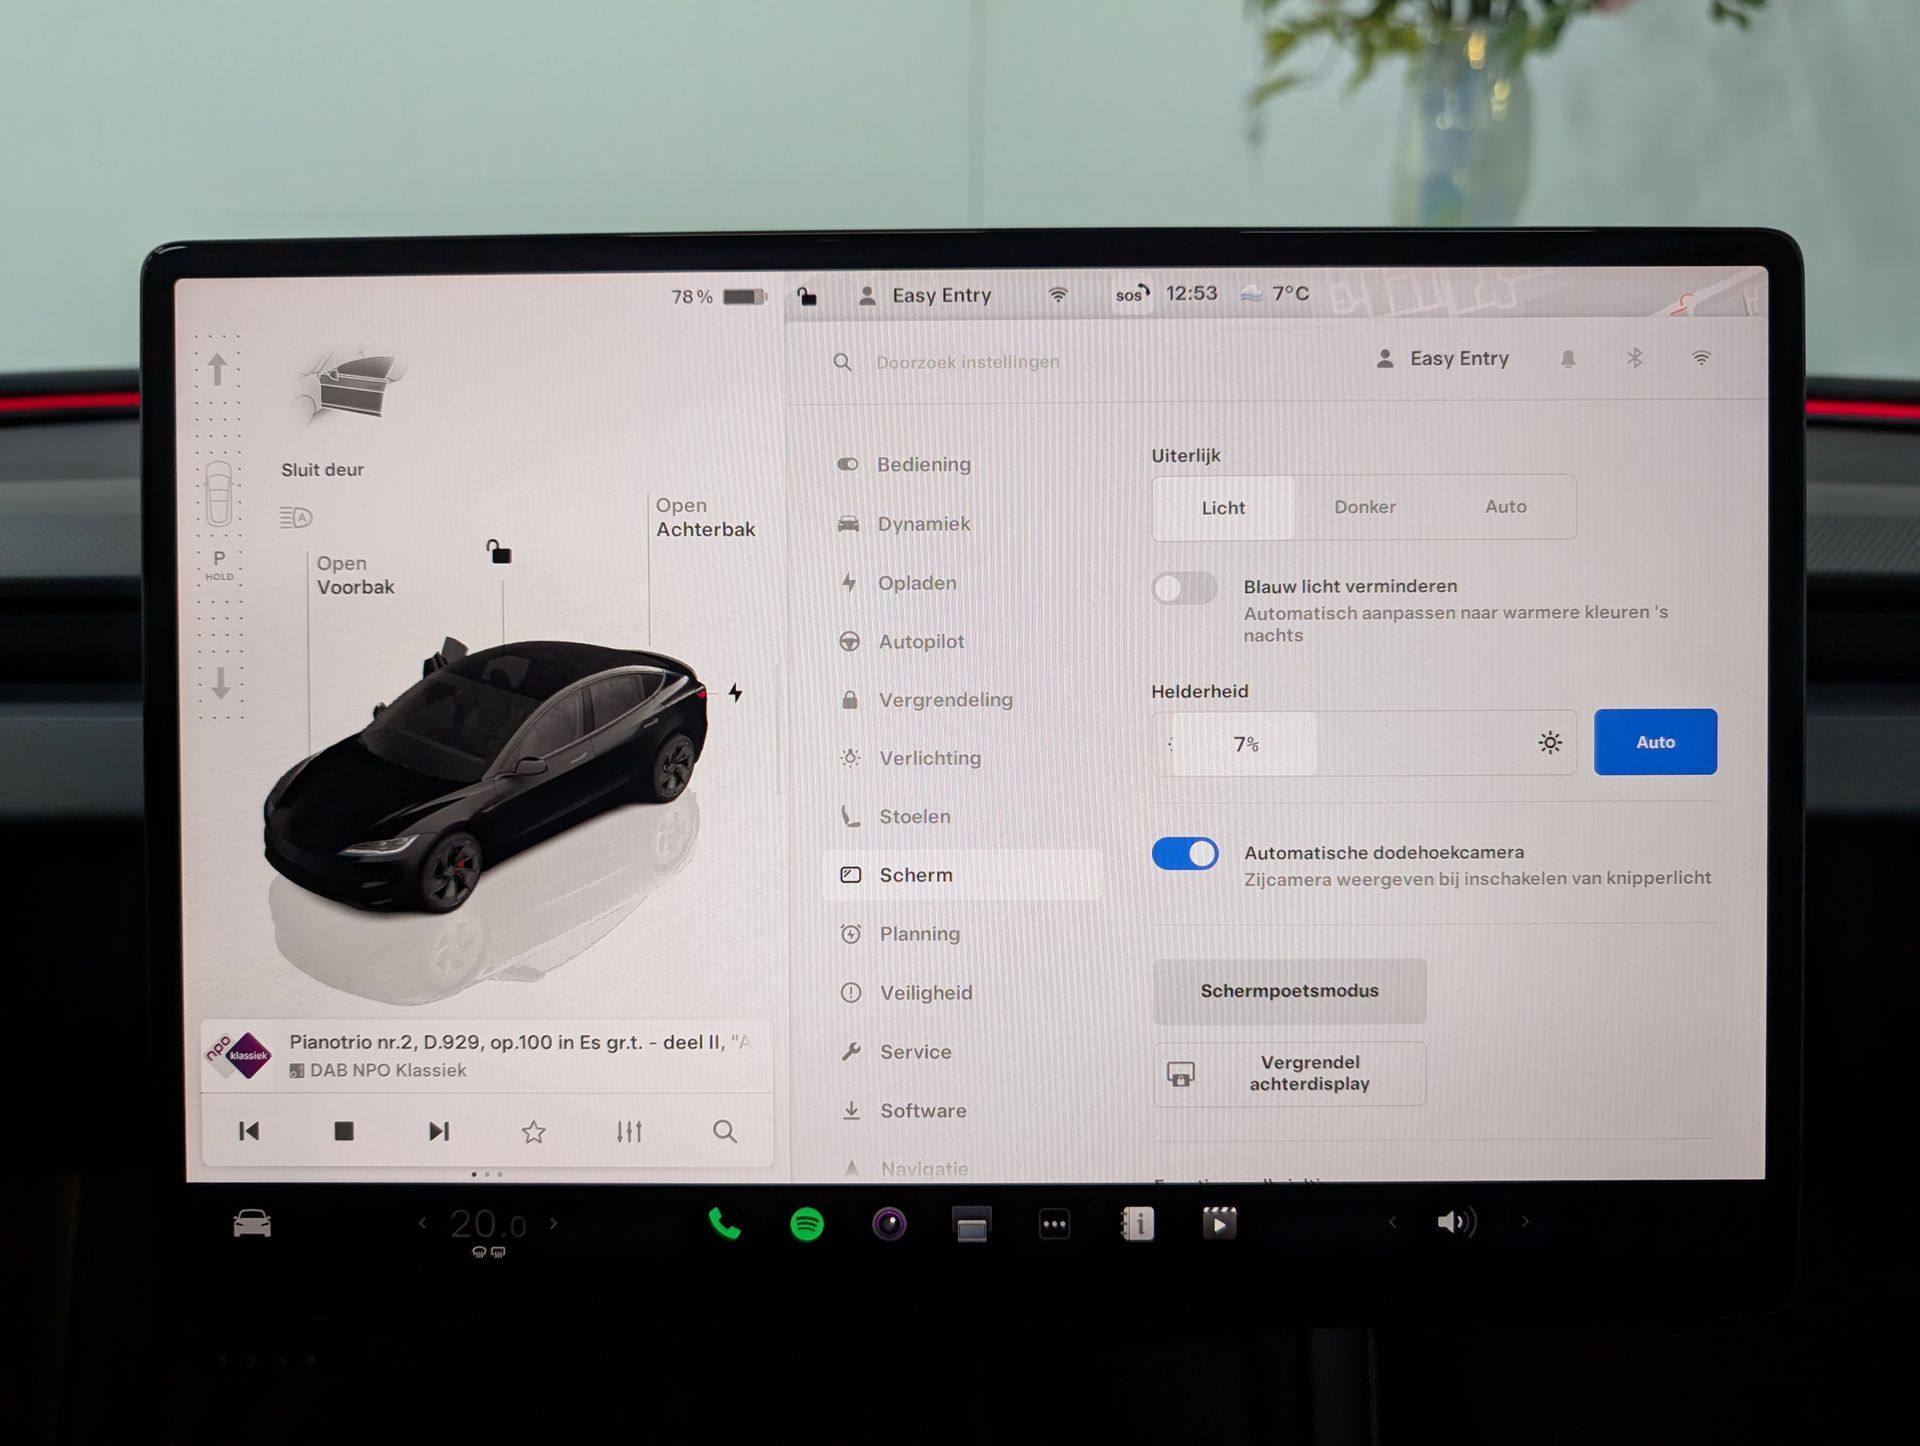1920x1446 pixels.
Task: Add station to favorites with star
Action: (534, 1132)
